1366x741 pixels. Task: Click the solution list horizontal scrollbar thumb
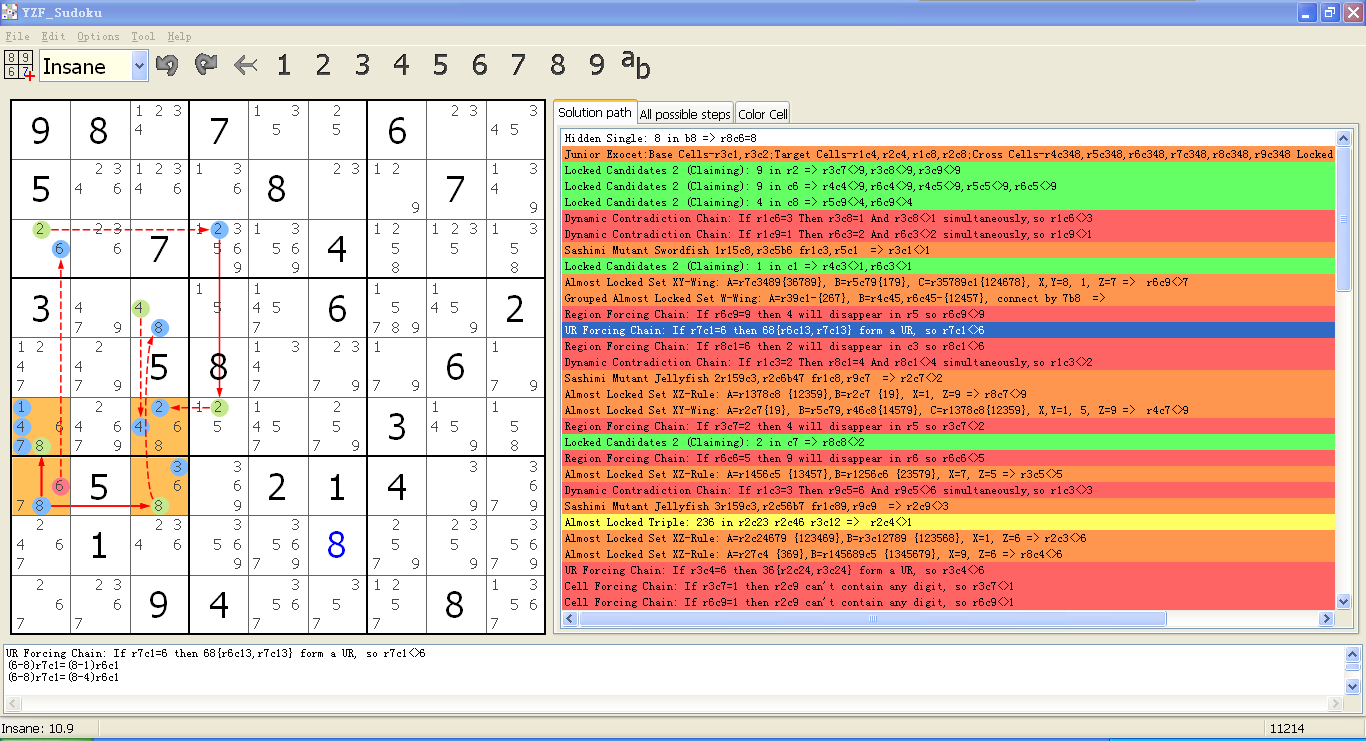(872, 619)
